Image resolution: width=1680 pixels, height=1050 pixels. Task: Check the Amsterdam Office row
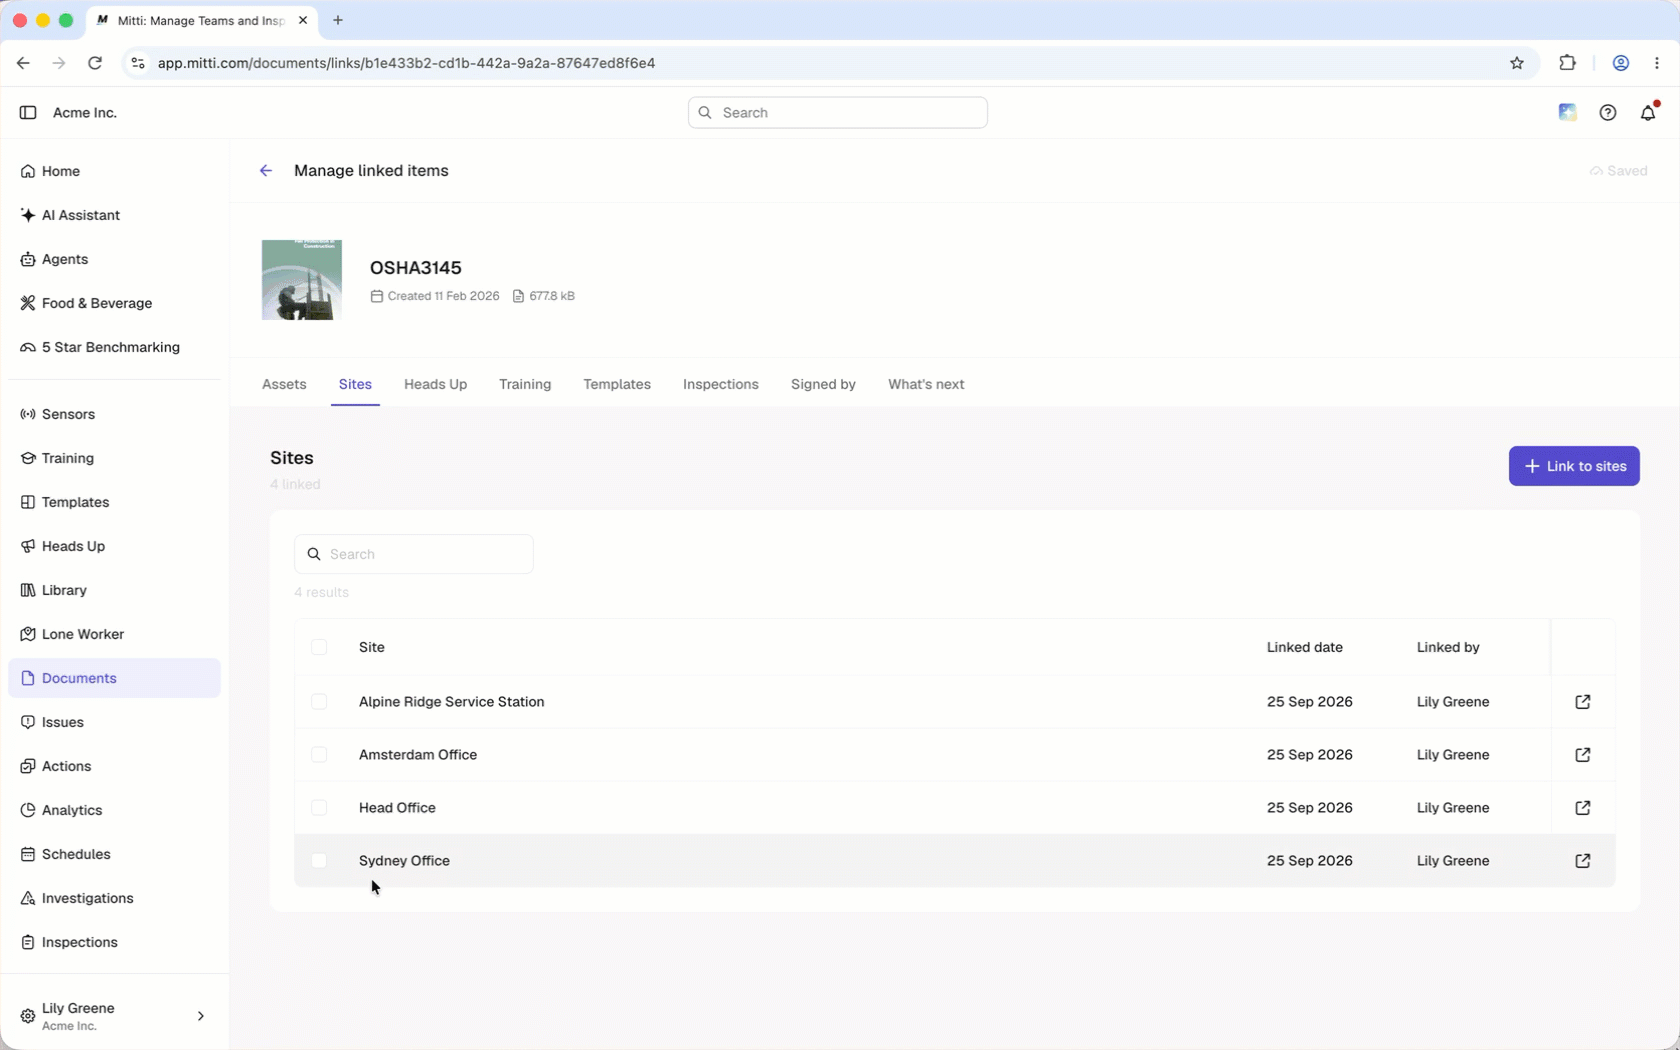(x=319, y=755)
